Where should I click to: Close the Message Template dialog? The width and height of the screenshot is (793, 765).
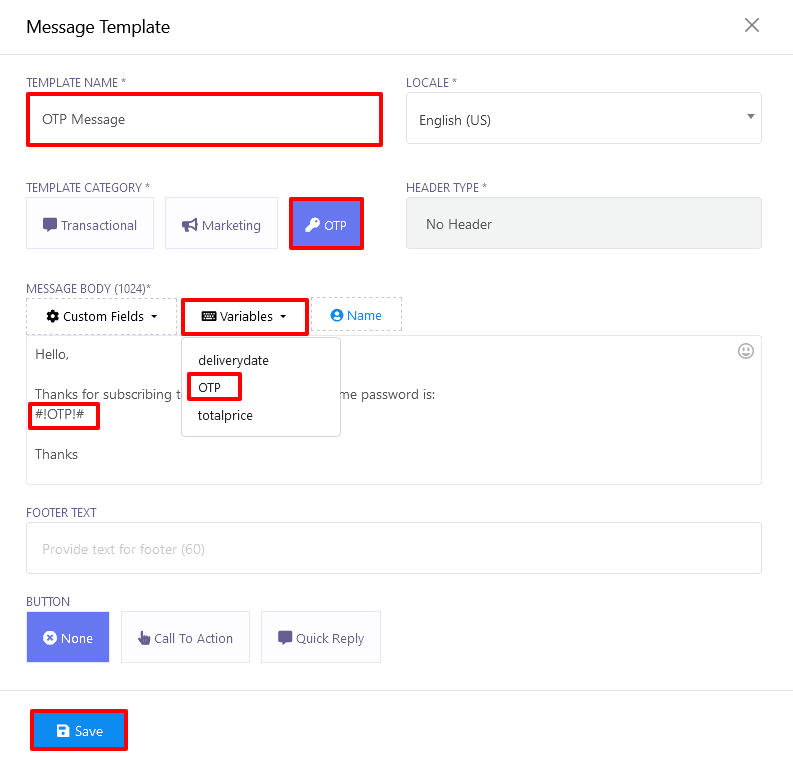pyautogui.click(x=752, y=26)
